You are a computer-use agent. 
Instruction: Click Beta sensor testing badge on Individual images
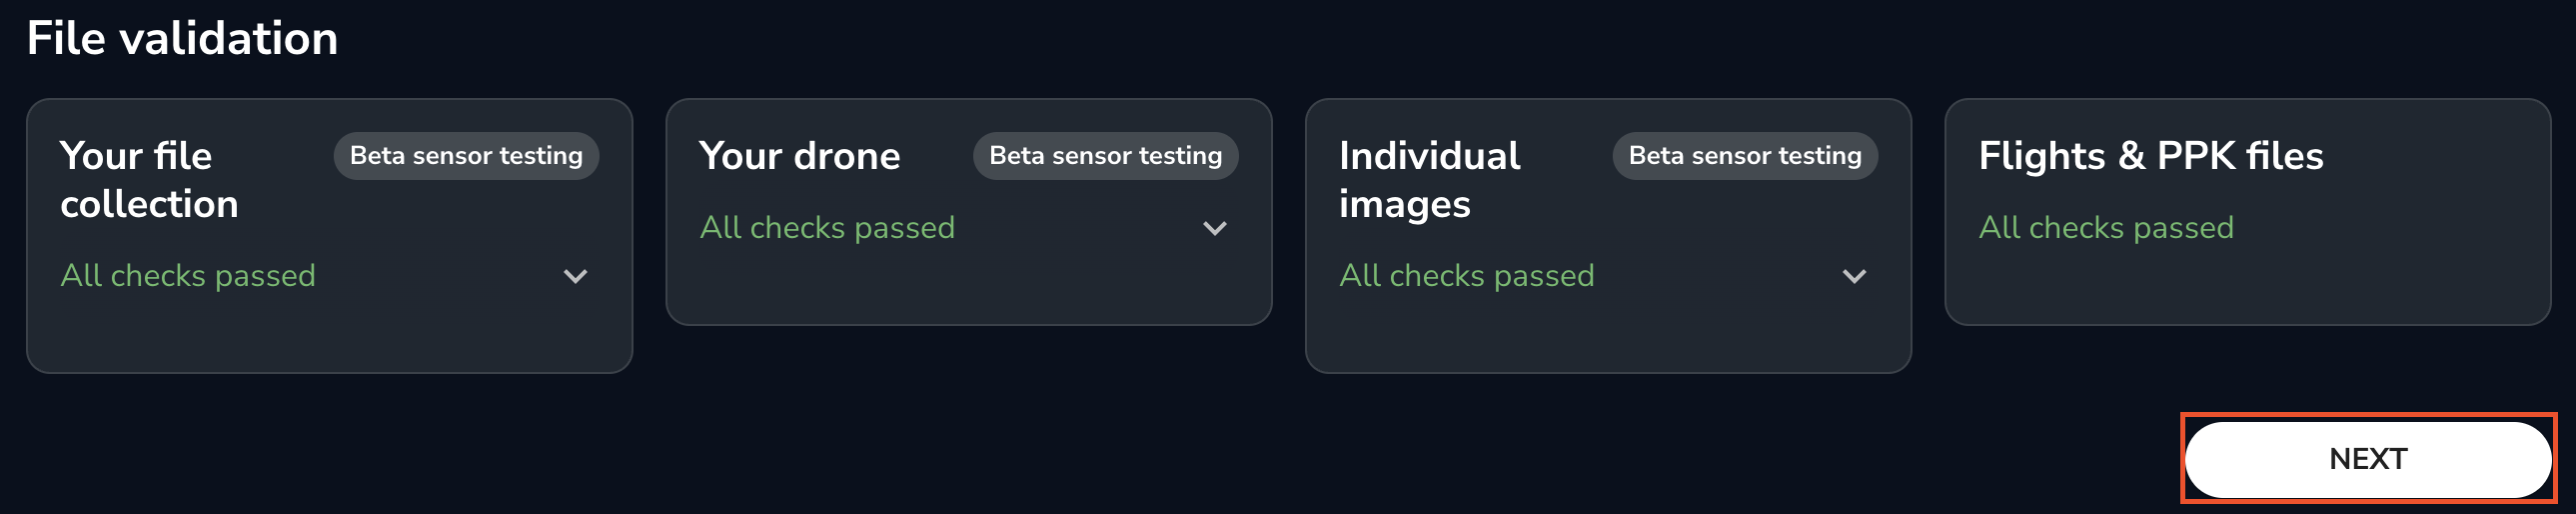click(x=1745, y=156)
